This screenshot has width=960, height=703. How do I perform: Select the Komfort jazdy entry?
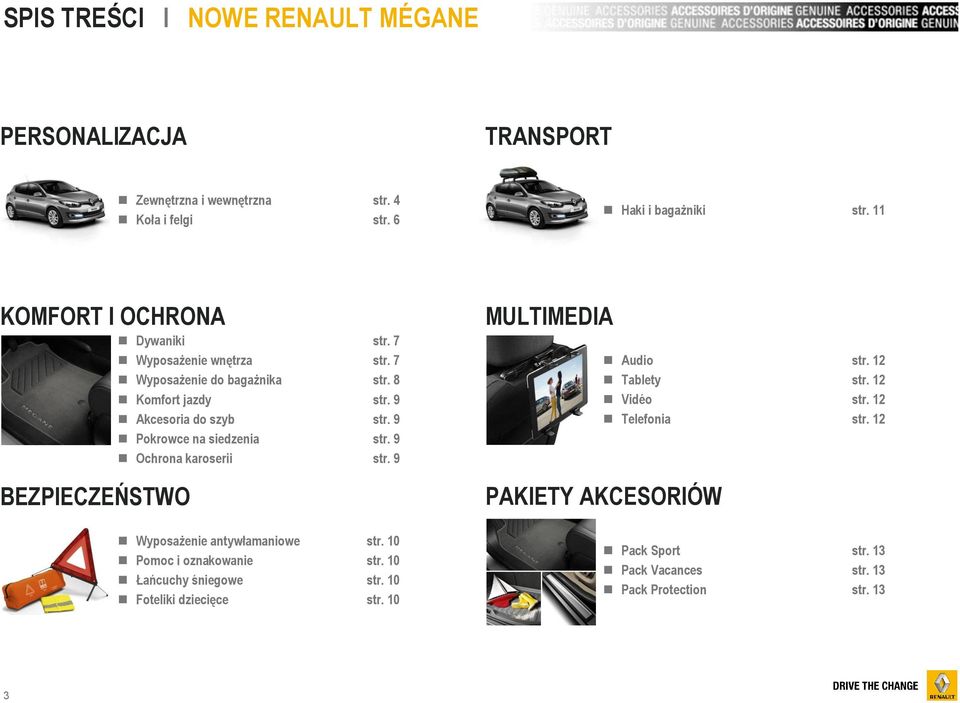coord(173,400)
